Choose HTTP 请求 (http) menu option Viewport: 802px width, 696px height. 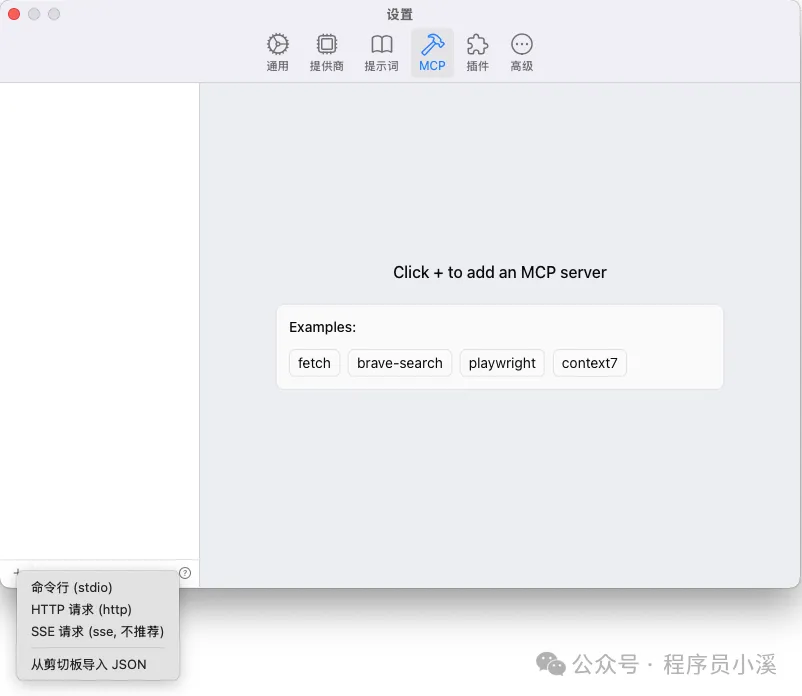tap(84, 609)
